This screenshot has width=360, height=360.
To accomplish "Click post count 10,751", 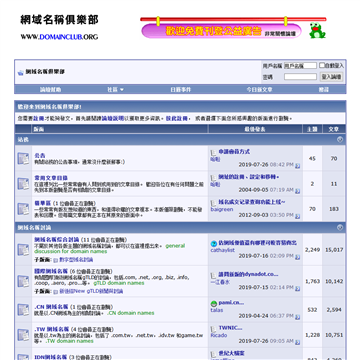I will [x=334, y=335].
